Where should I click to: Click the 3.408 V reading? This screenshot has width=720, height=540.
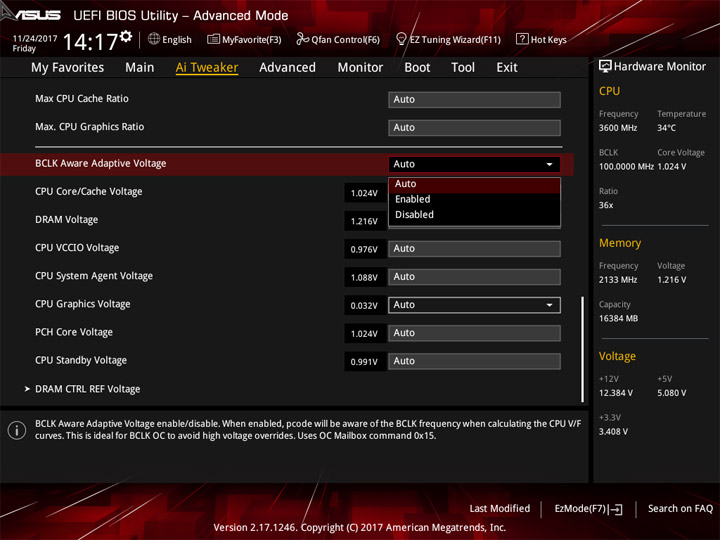(613, 432)
